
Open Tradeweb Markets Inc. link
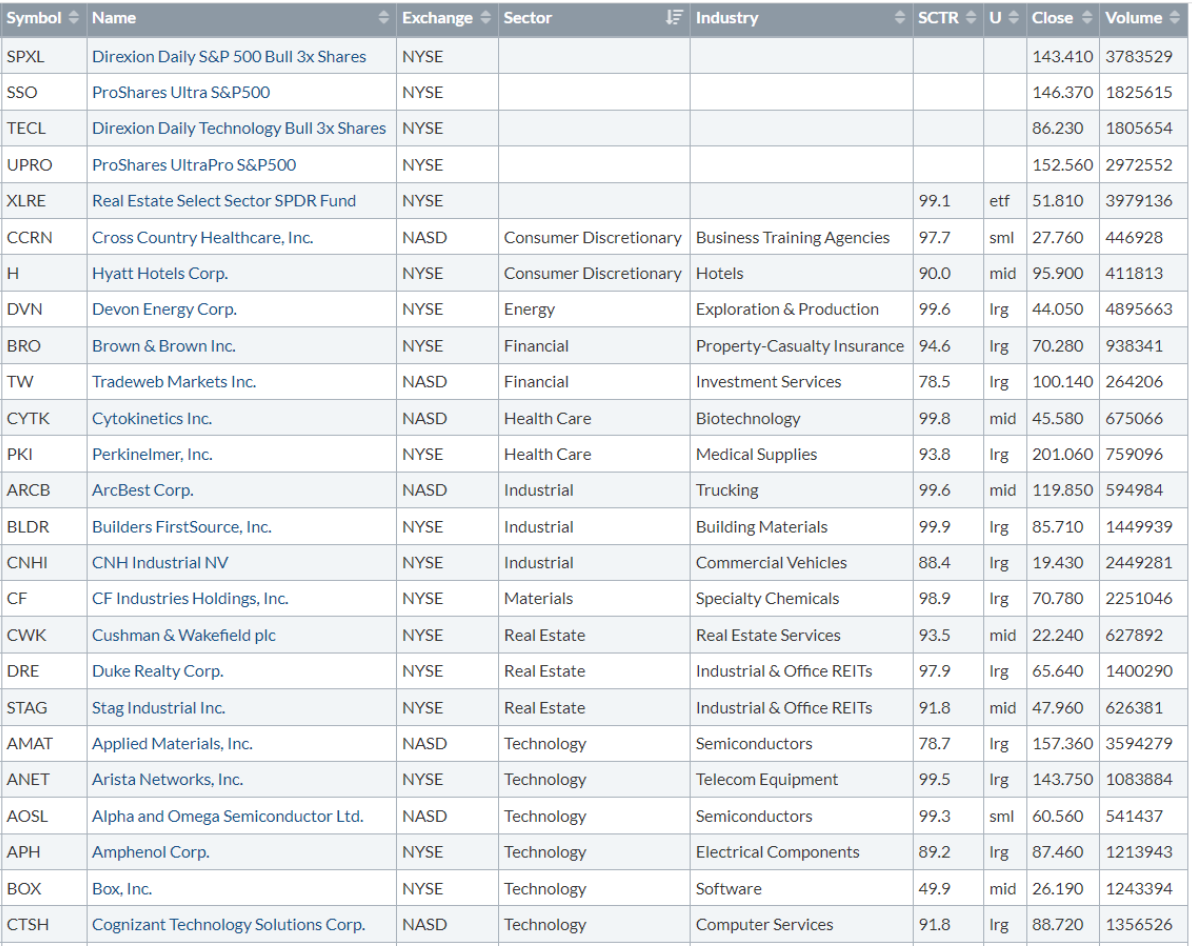[x=173, y=381]
